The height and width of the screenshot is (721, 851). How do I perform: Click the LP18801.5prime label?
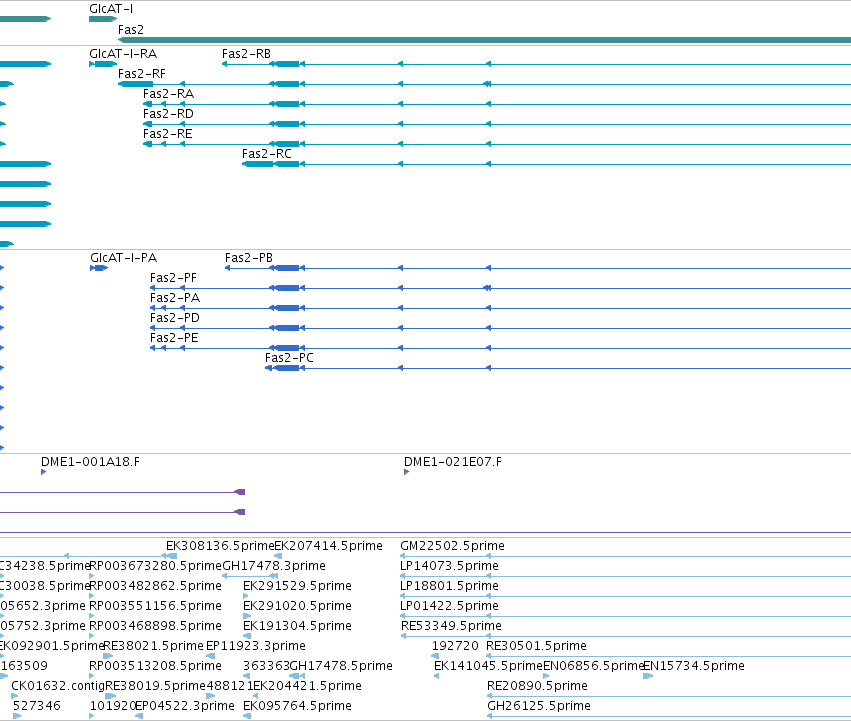pos(449,586)
